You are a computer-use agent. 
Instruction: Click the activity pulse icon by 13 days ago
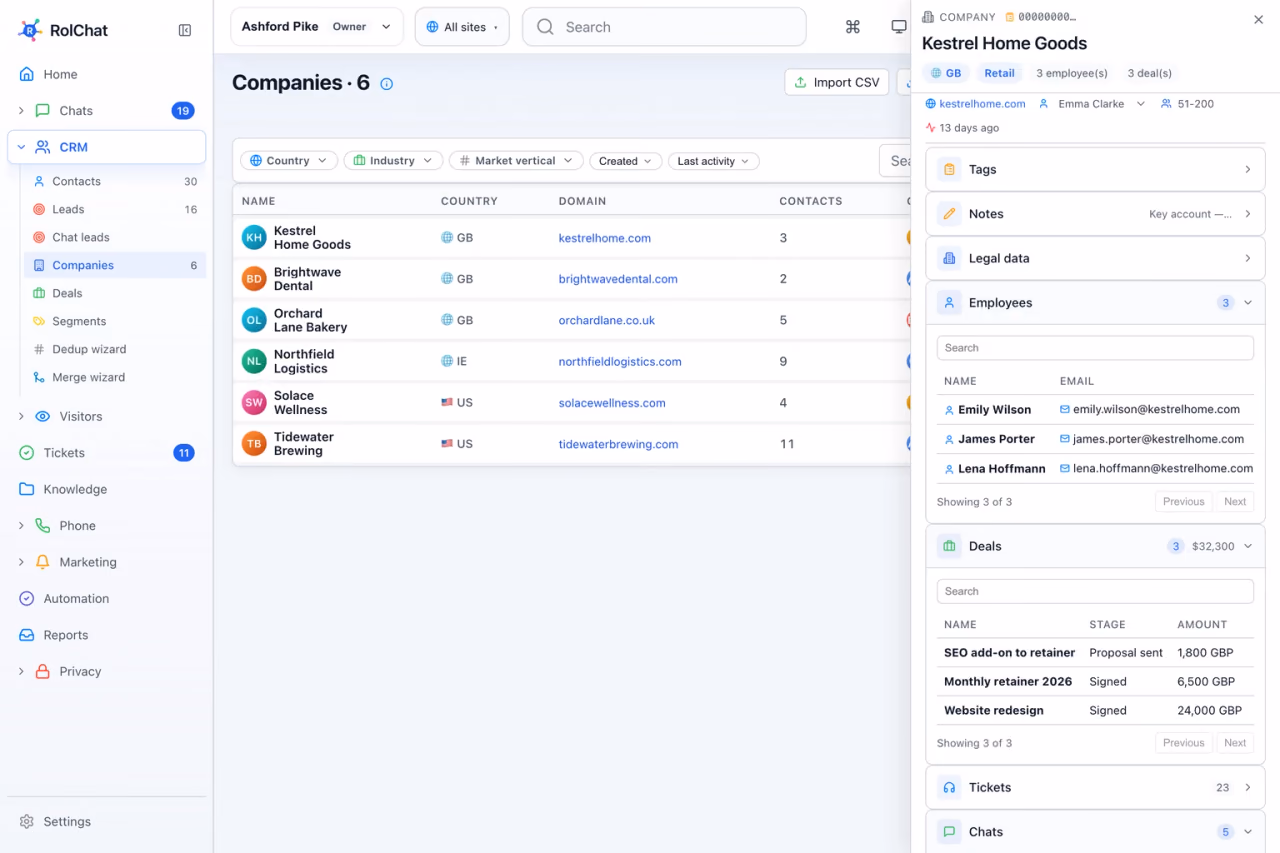click(931, 128)
